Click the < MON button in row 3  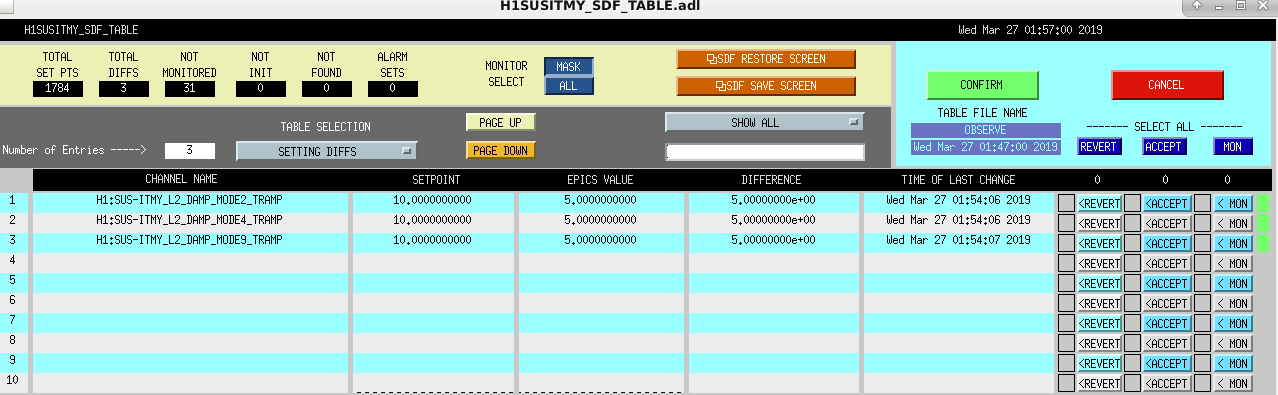click(1233, 243)
